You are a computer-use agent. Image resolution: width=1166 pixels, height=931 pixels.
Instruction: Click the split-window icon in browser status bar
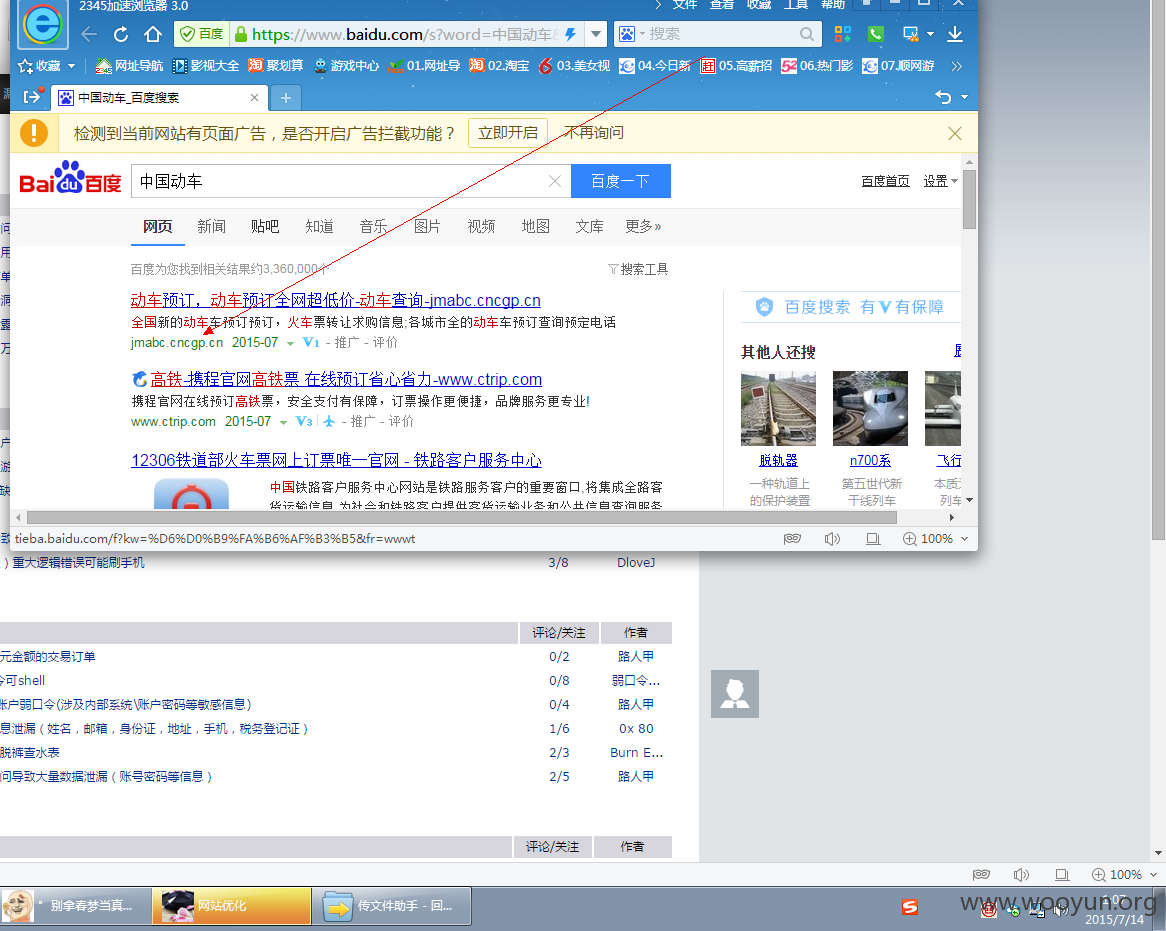tap(873, 538)
